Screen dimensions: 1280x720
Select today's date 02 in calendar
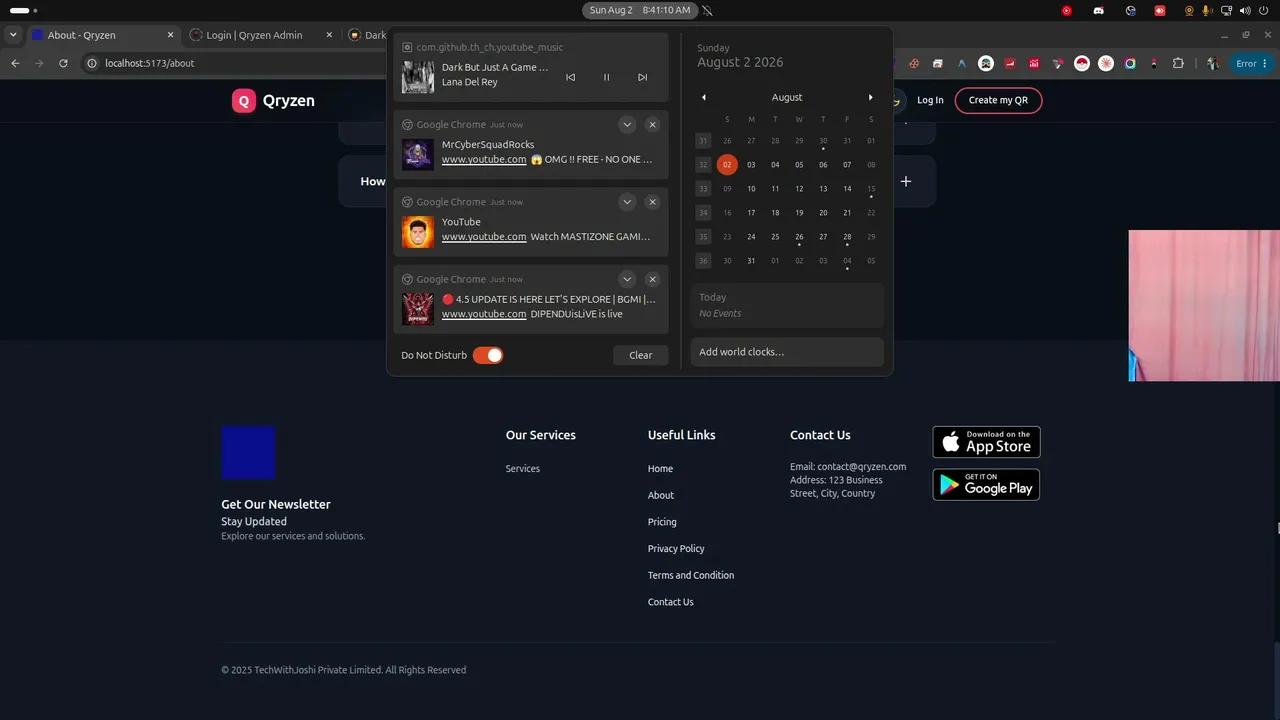tap(727, 165)
